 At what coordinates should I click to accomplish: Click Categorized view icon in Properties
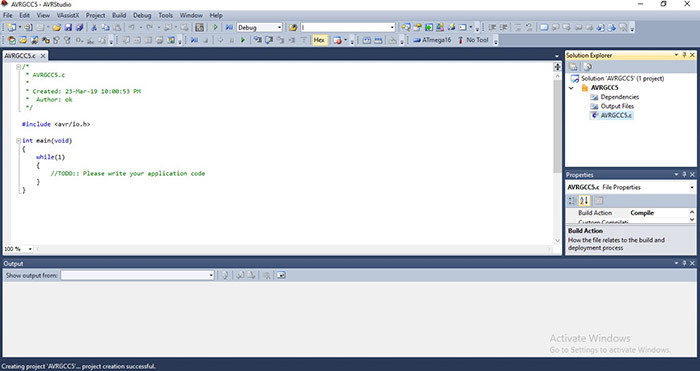[x=572, y=201]
